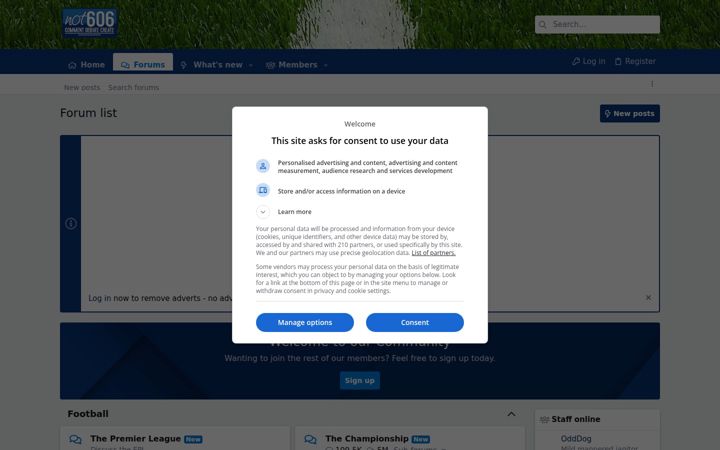Click the Log in link
Viewport: 720px width, 450px height.
tap(589, 61)
